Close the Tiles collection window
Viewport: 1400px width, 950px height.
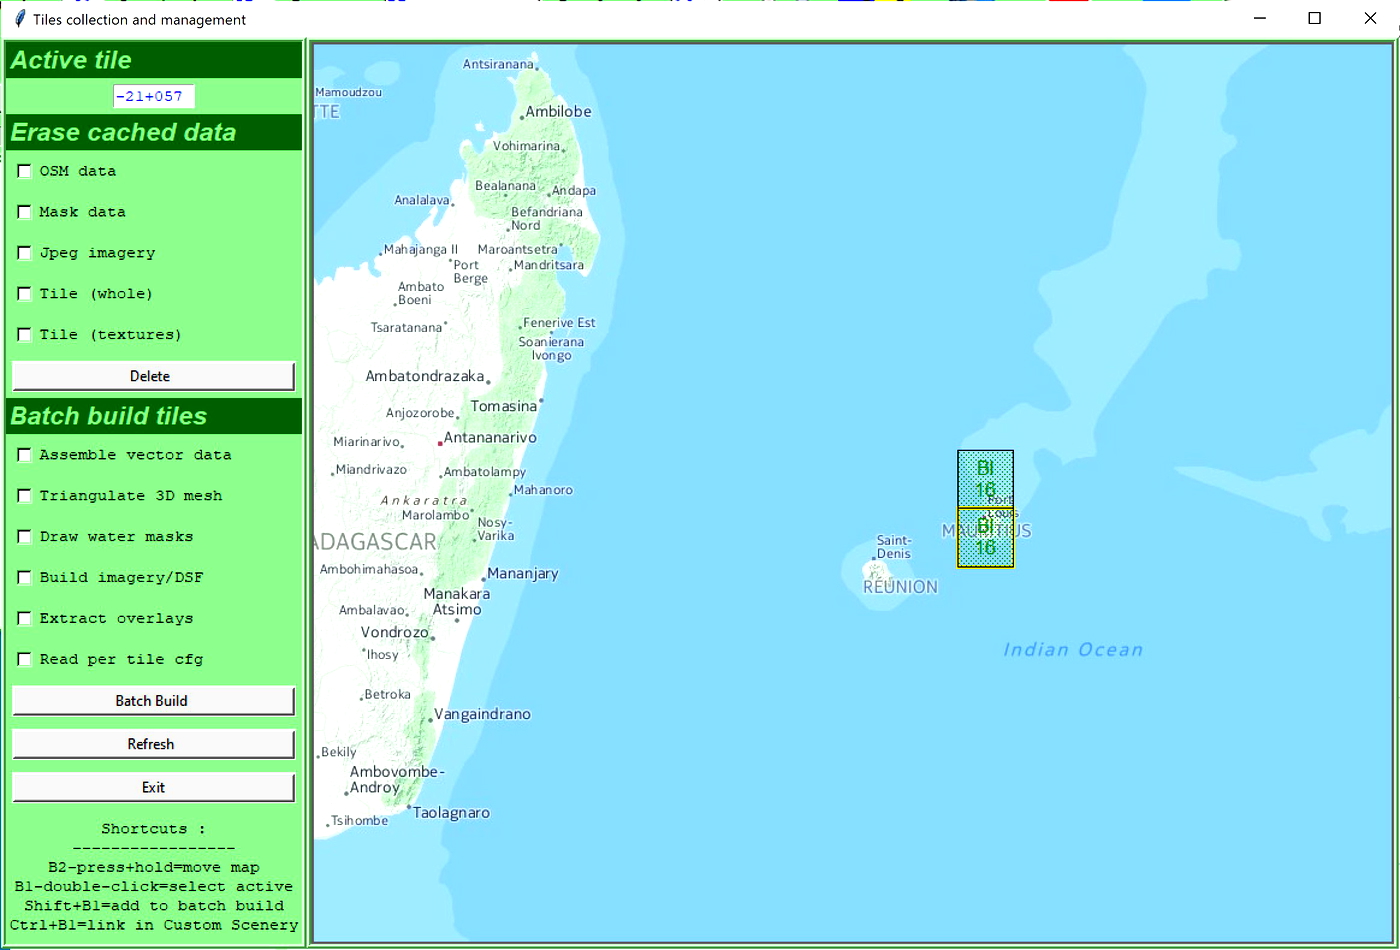pos(1370,18)
